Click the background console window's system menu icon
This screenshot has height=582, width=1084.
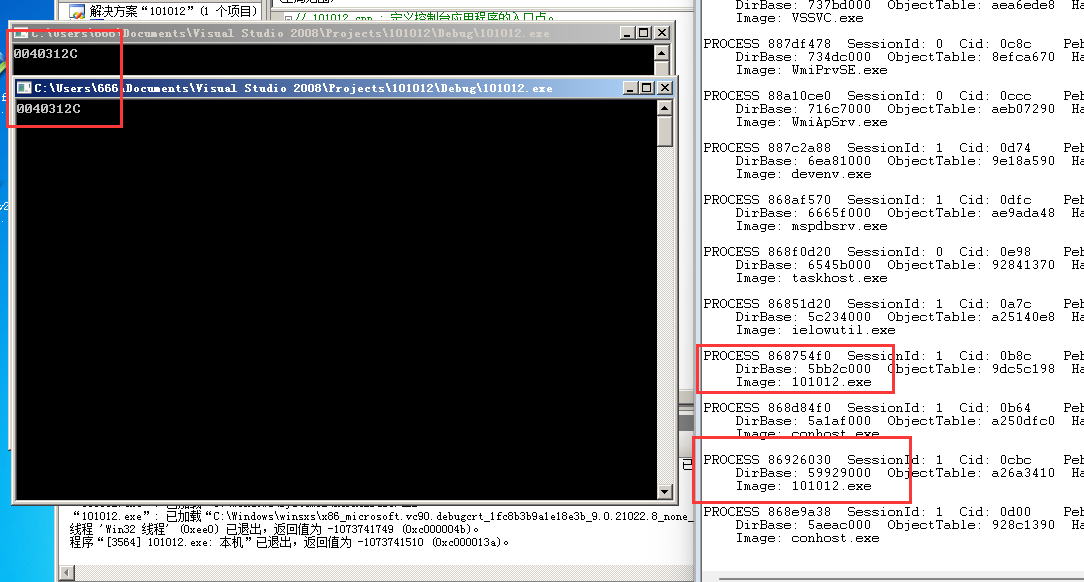coord(21,33)
